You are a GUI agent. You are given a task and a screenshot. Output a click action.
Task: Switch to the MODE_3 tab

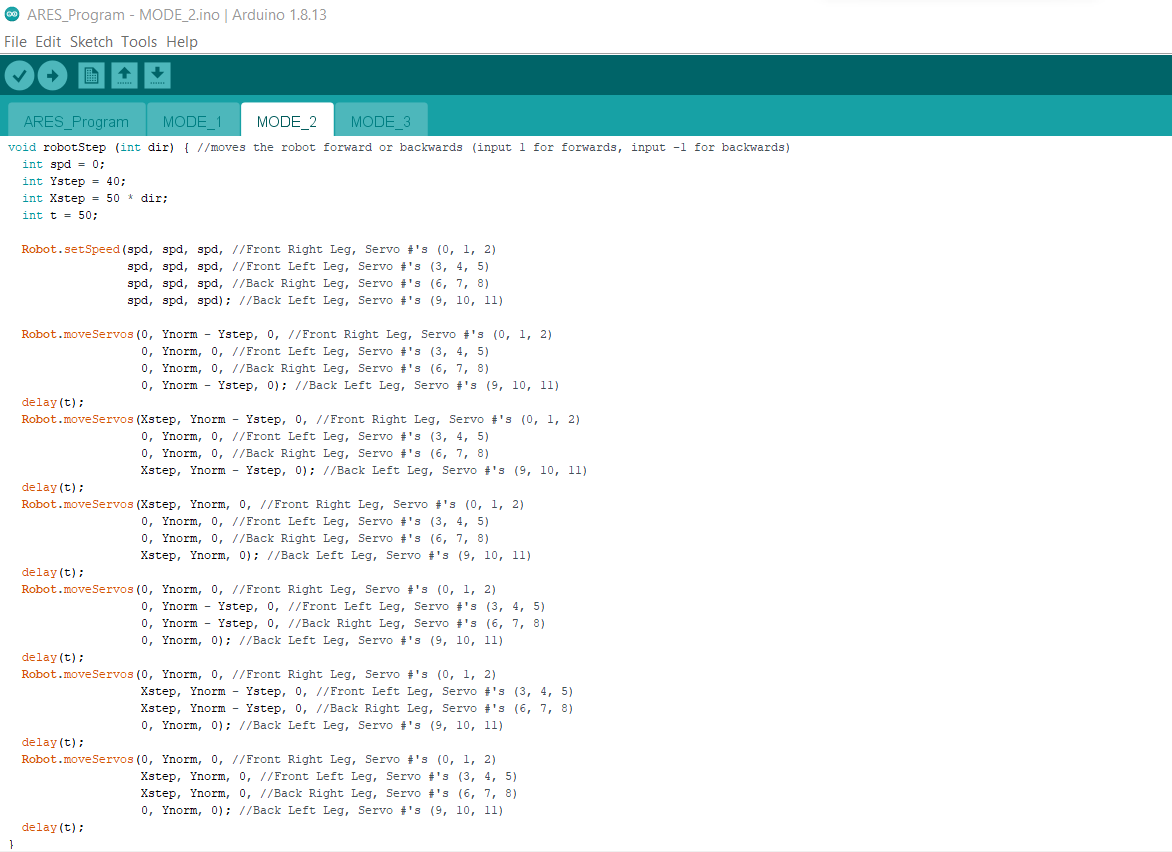click(x=380, y=120)
